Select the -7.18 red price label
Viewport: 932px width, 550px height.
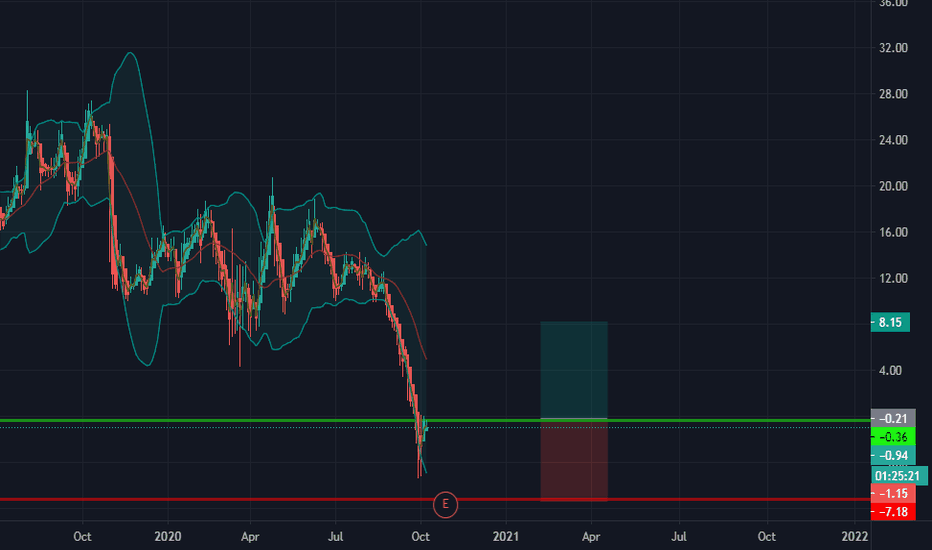pos(893,511)
